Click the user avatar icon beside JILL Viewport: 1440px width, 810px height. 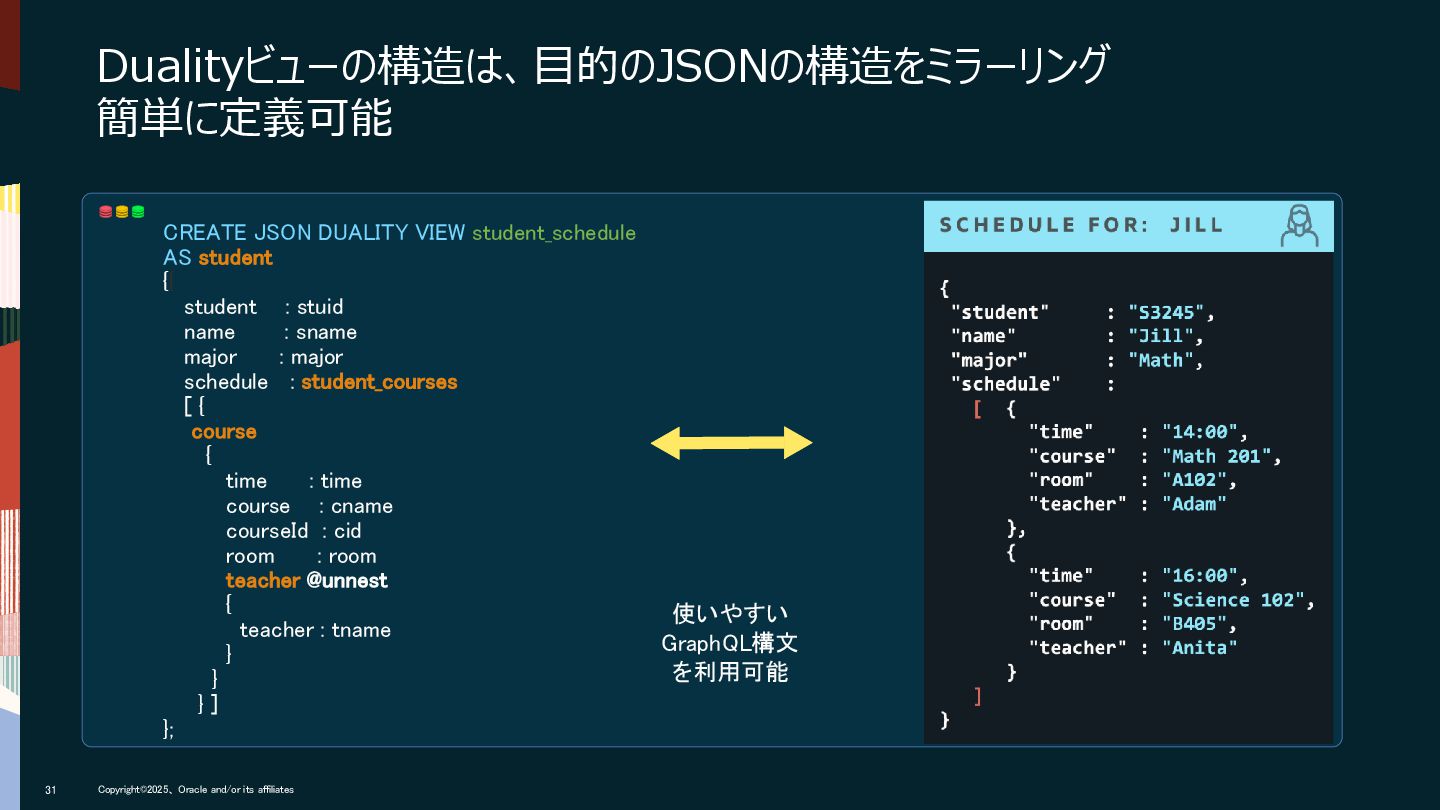coord(1299,225)
